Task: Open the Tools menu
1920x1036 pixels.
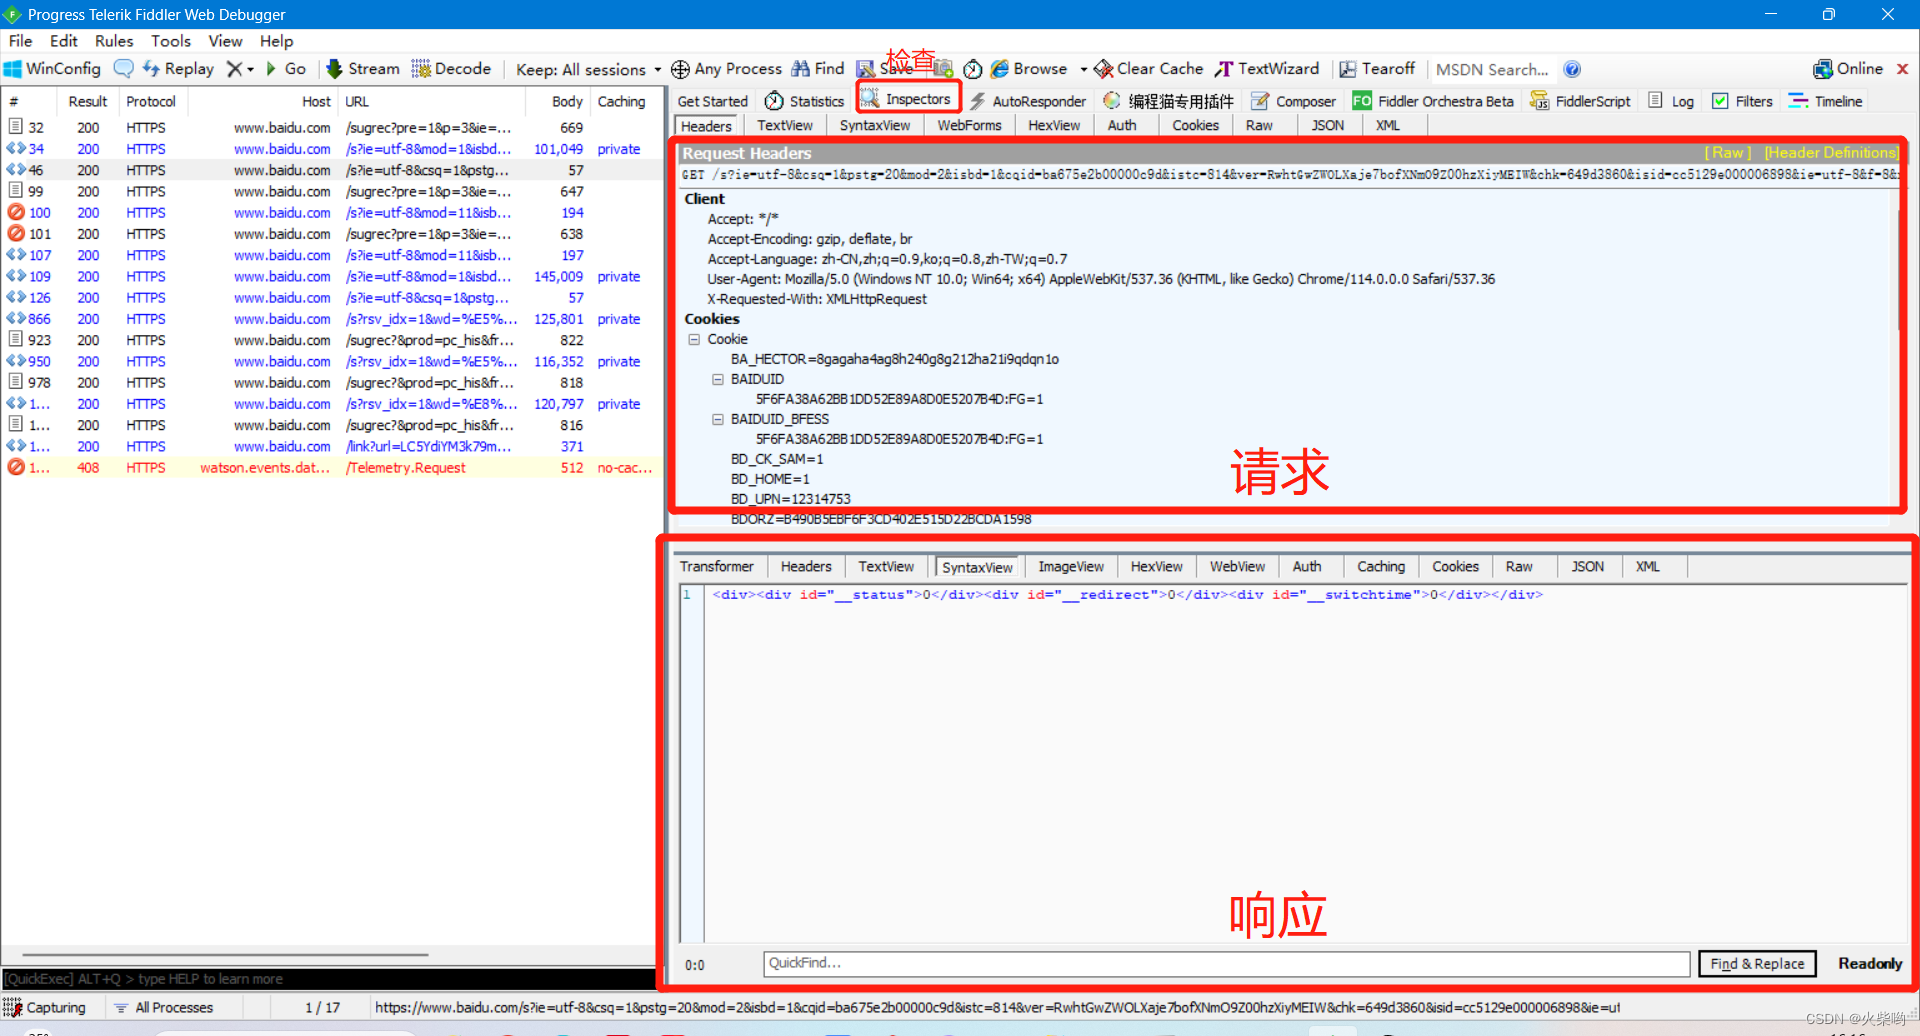Action: (171, 41)
